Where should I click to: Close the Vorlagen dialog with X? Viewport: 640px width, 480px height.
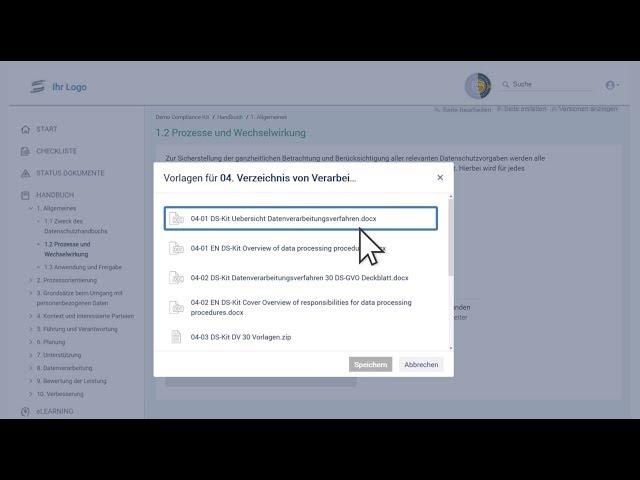pyautogui.click(x=440, y=178)
